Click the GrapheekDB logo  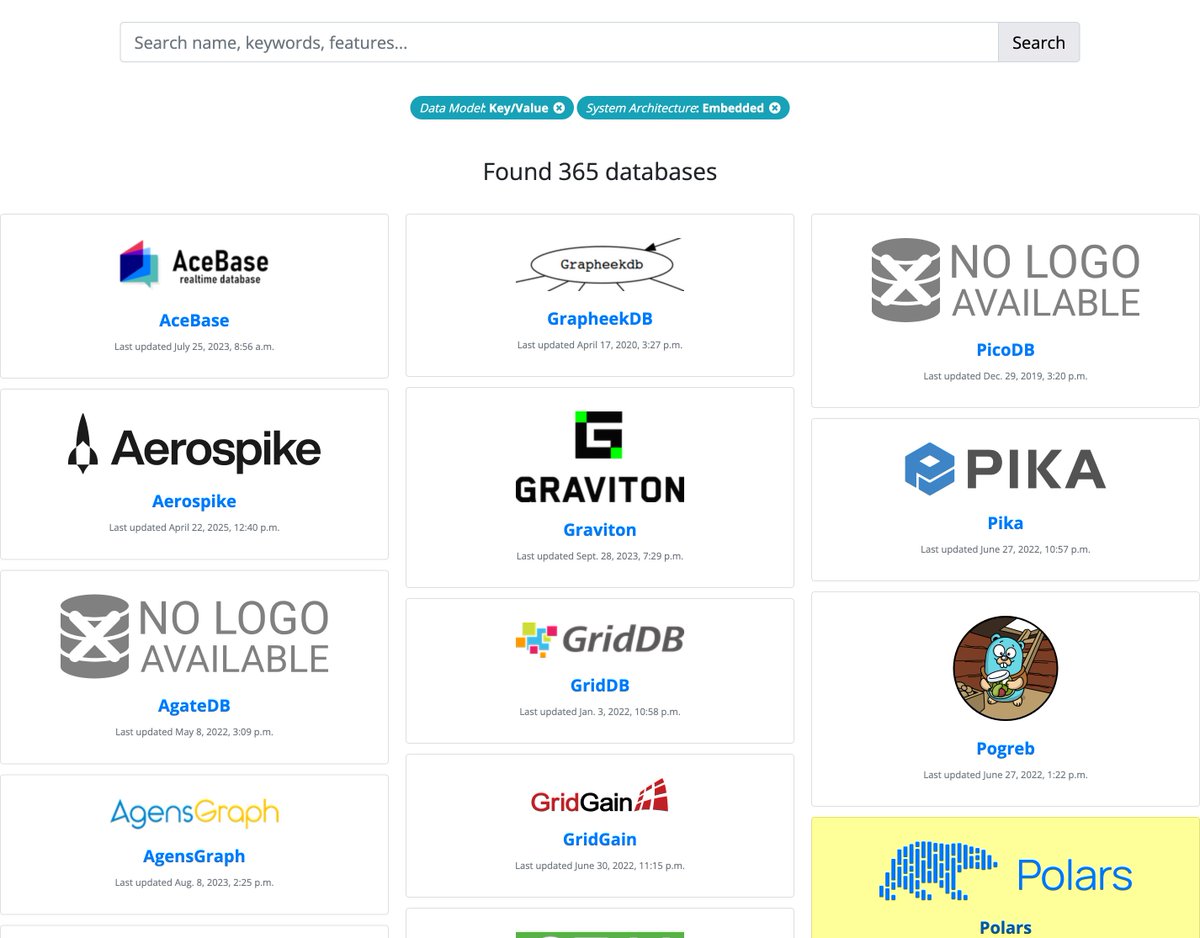[600, 265]
